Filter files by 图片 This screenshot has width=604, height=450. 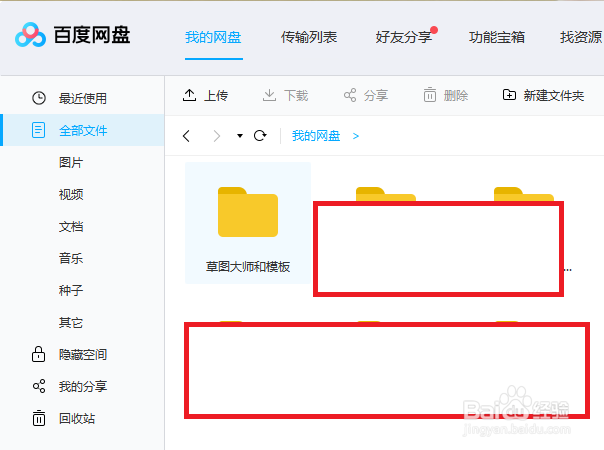tap(71, 163)
